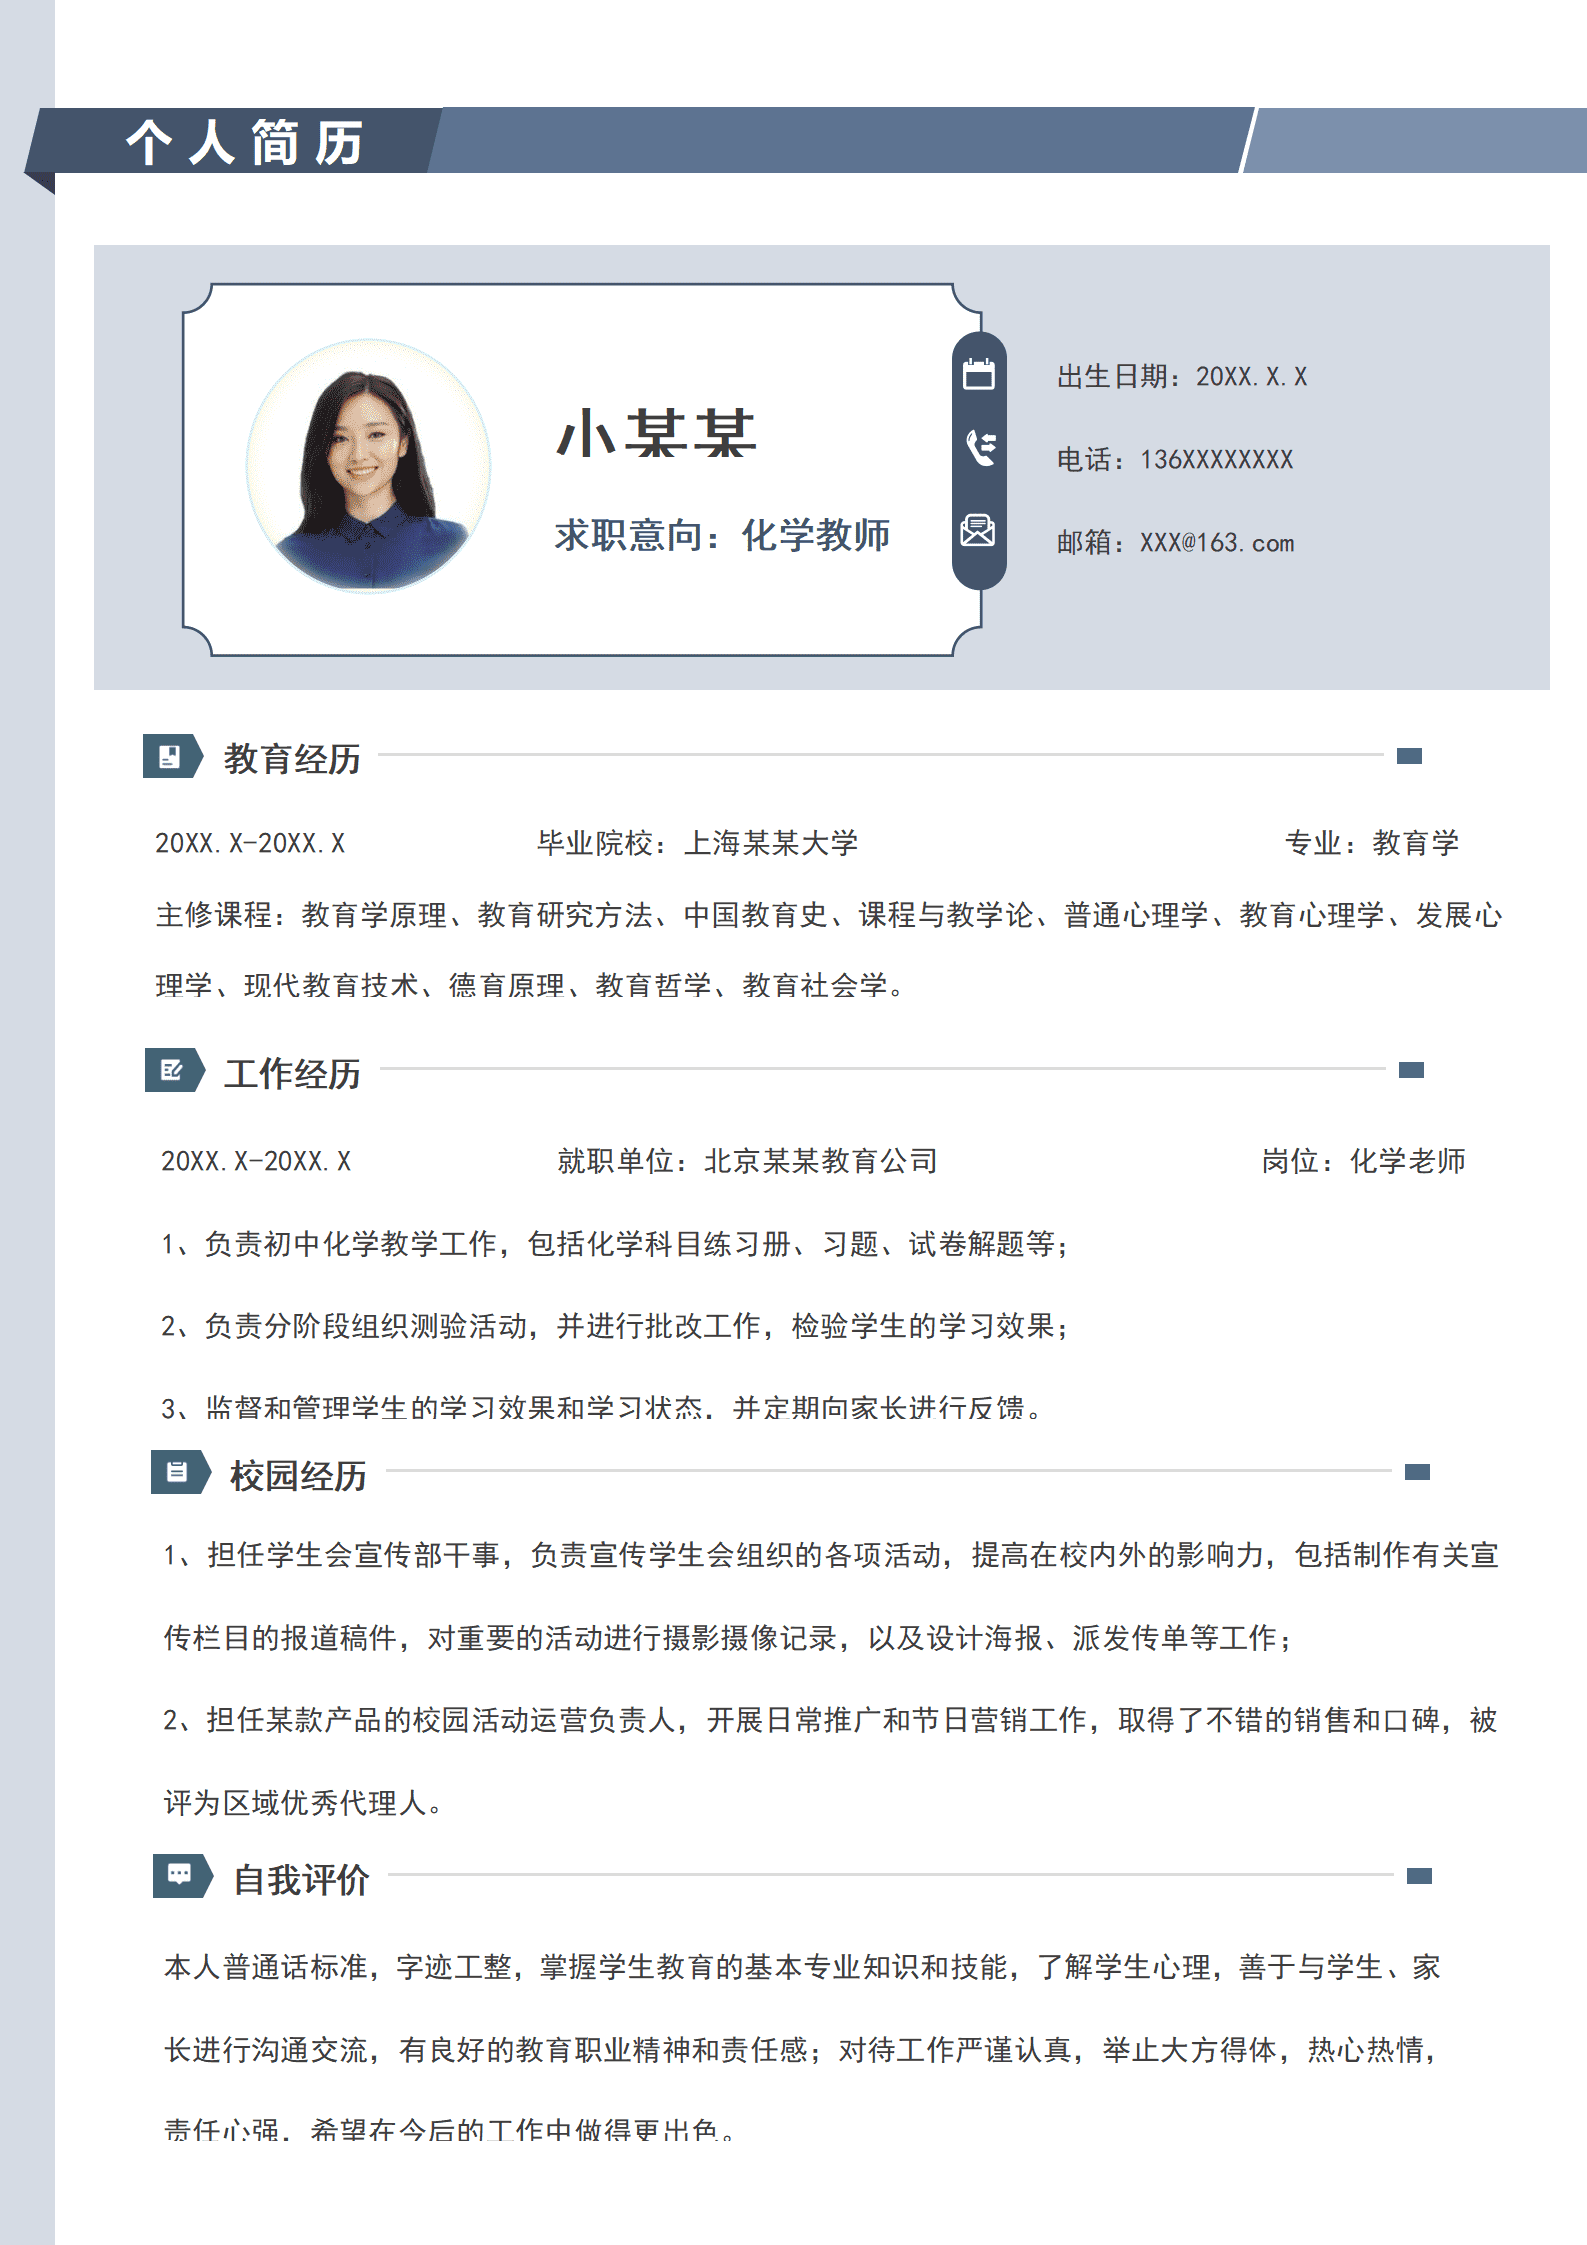The height and width of the screenshot is (2245, 1587).
Task: Click the 工作经历 section edit icon
Action: pyautogui.click(x=172, y=1070)
